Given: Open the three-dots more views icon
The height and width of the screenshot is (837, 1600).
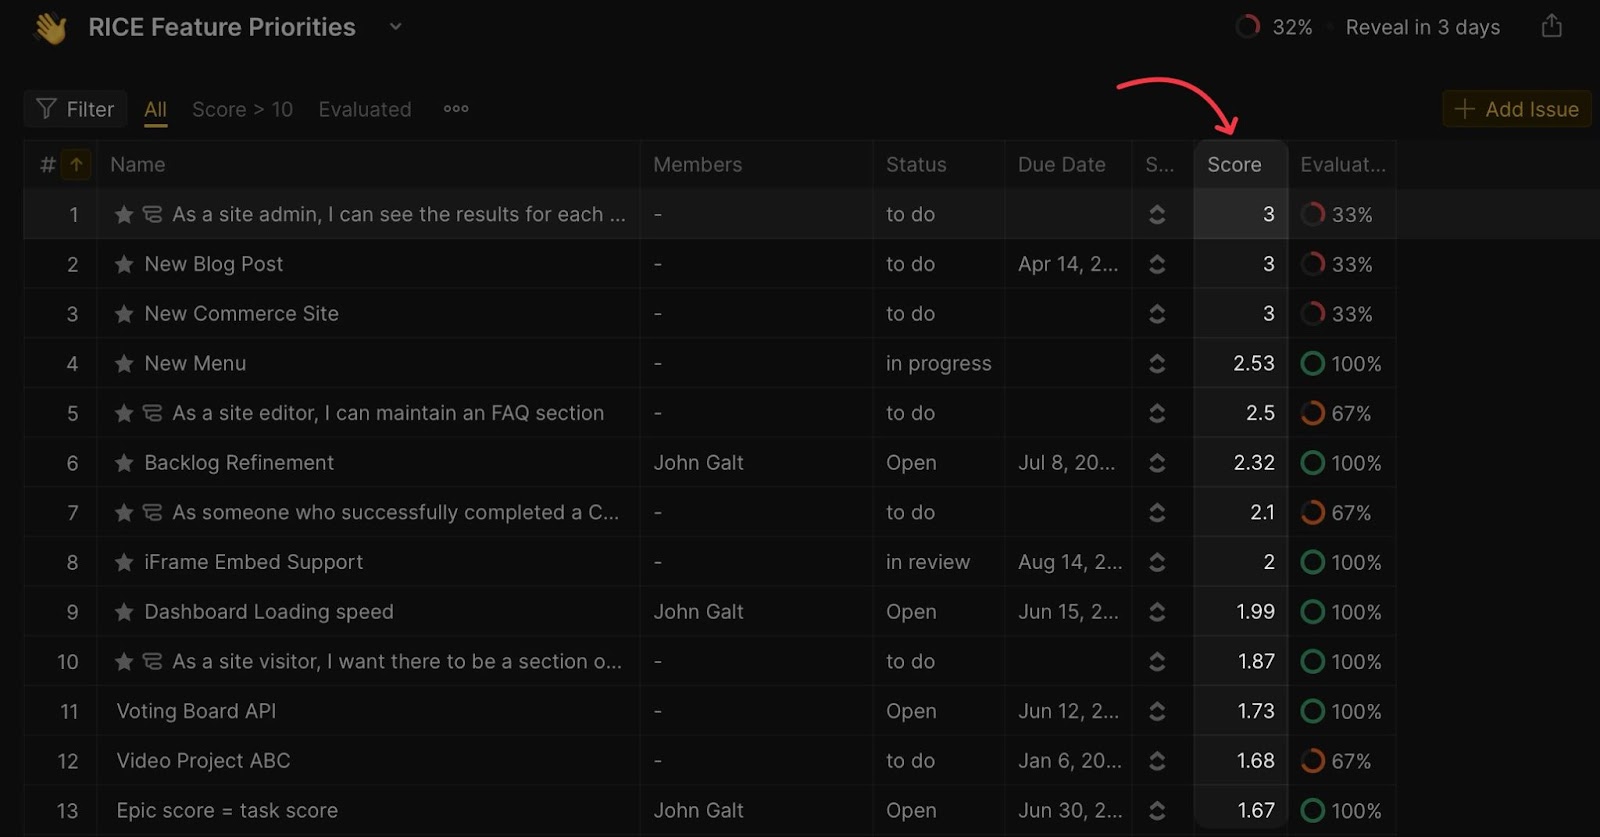Looking at the screenshot, I should pyautogui.click(x=456, y=109).
